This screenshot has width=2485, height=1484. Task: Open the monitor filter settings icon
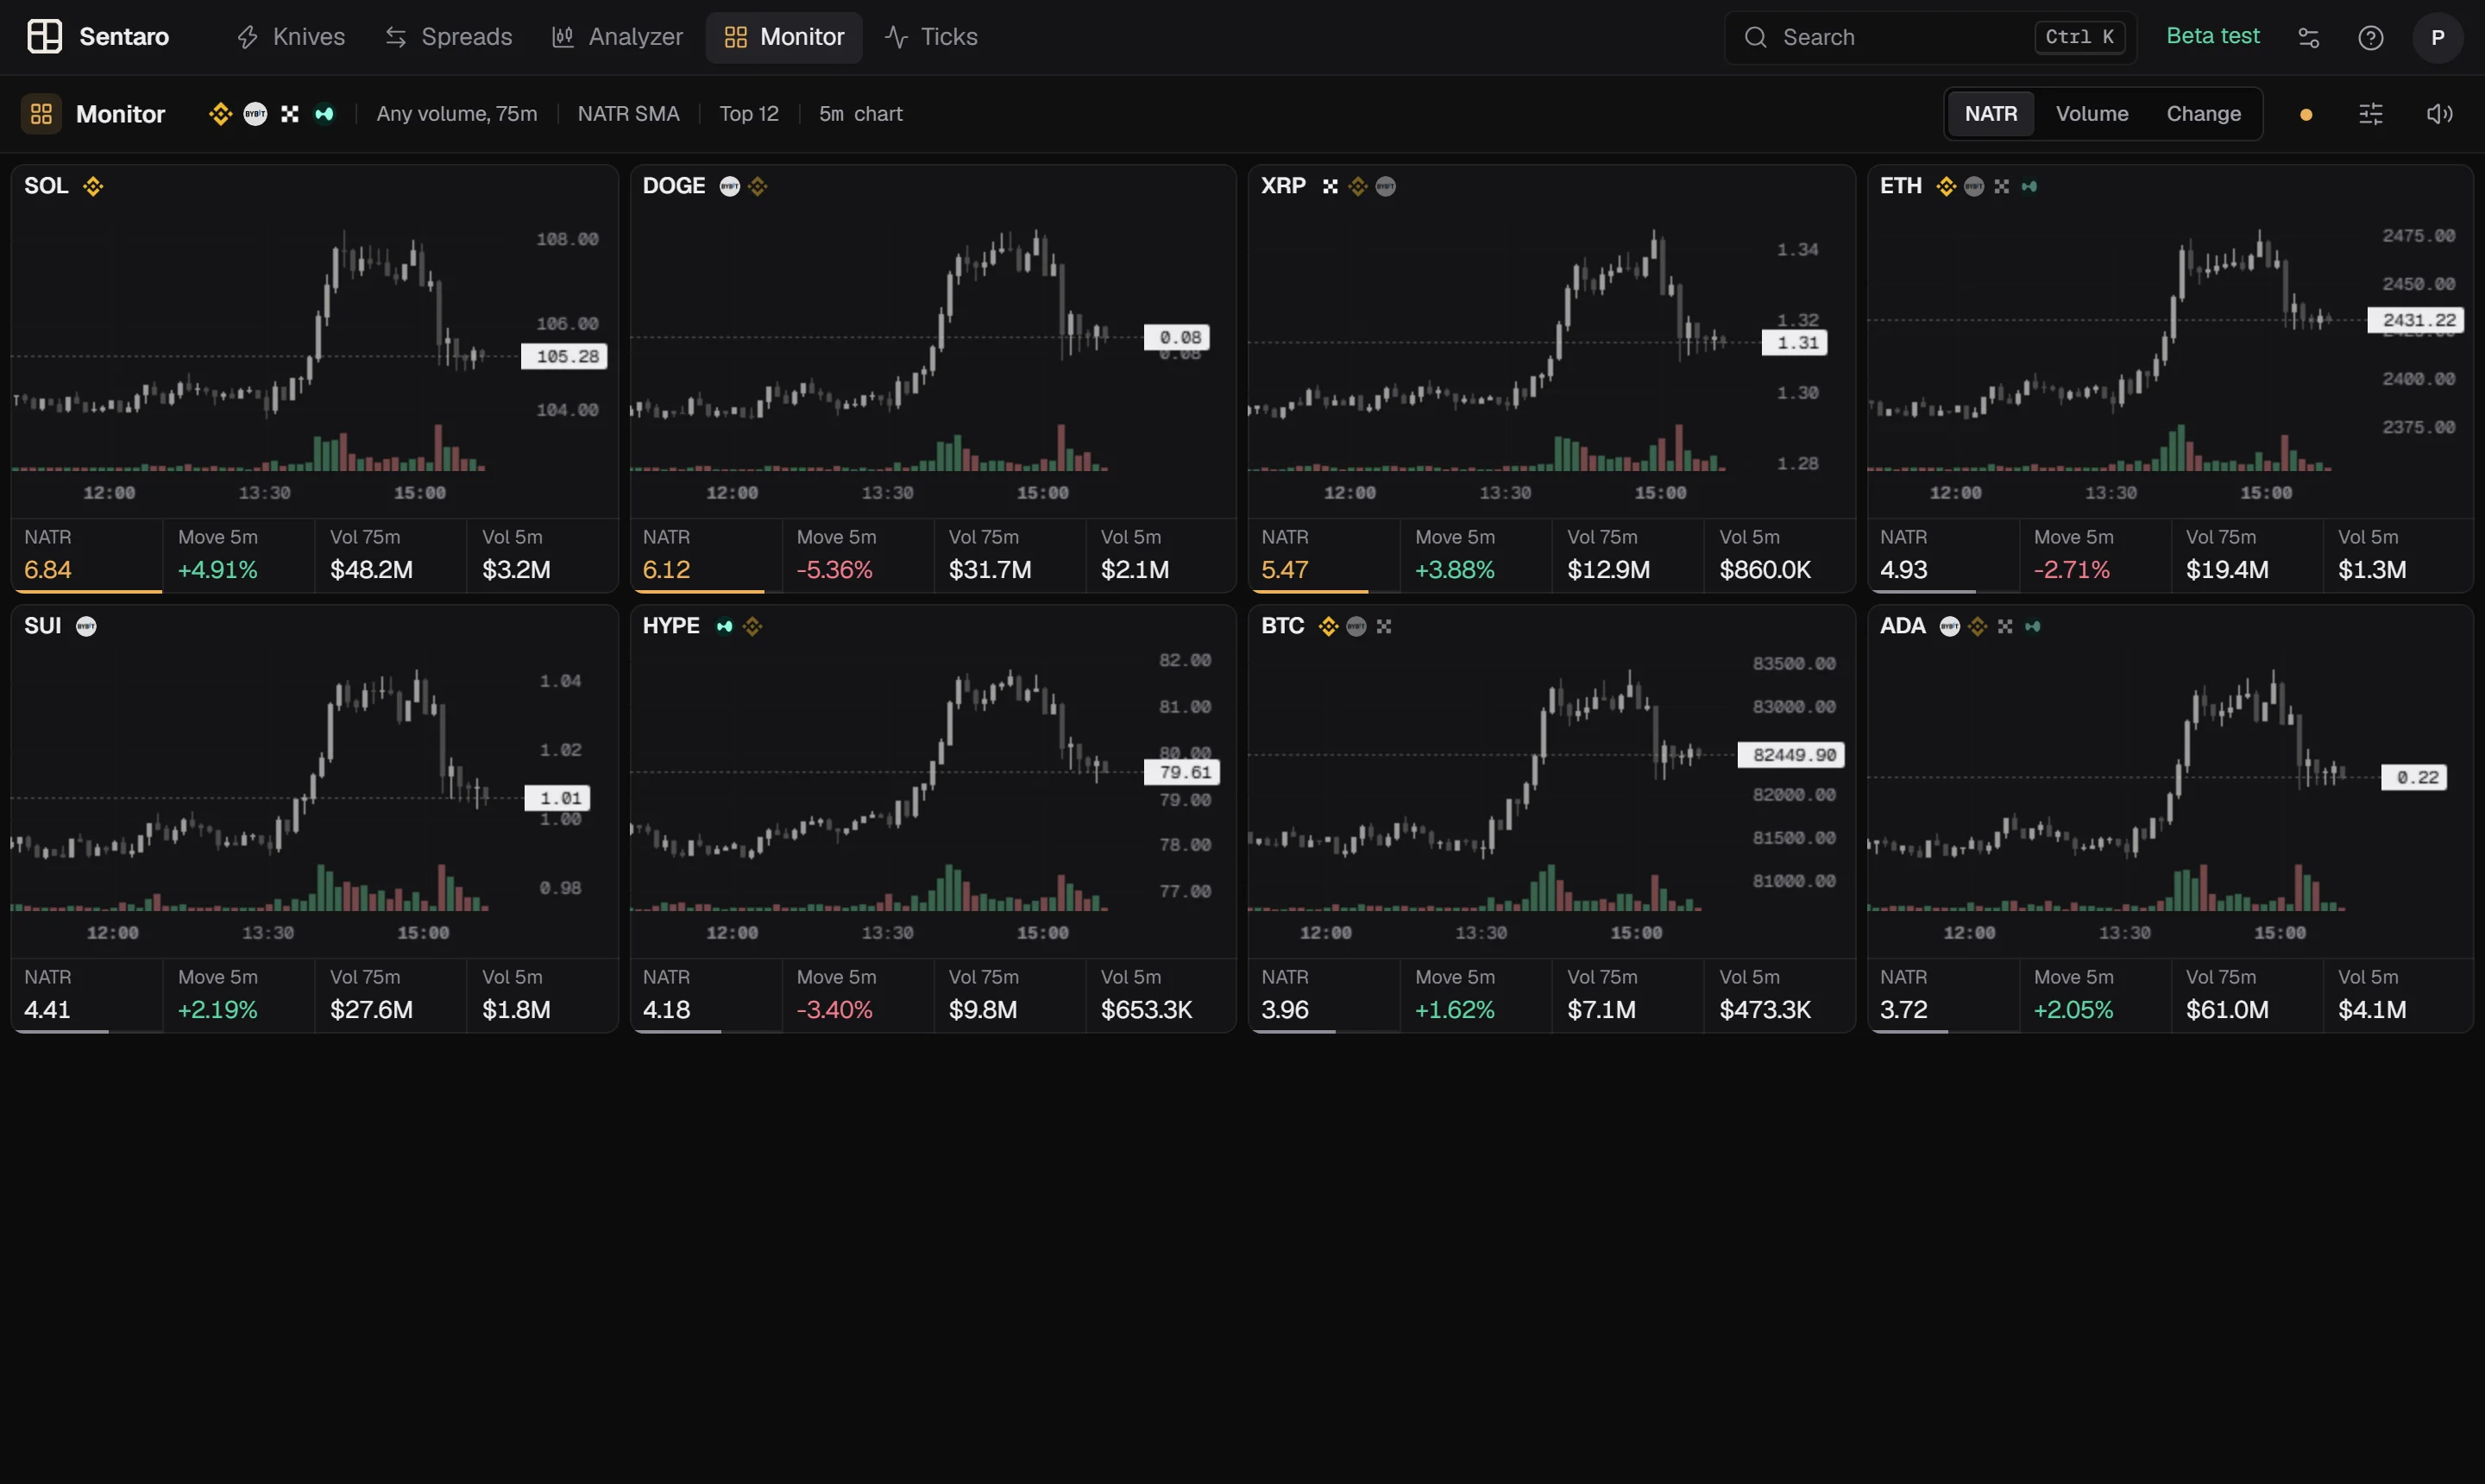coord(2370,114)
